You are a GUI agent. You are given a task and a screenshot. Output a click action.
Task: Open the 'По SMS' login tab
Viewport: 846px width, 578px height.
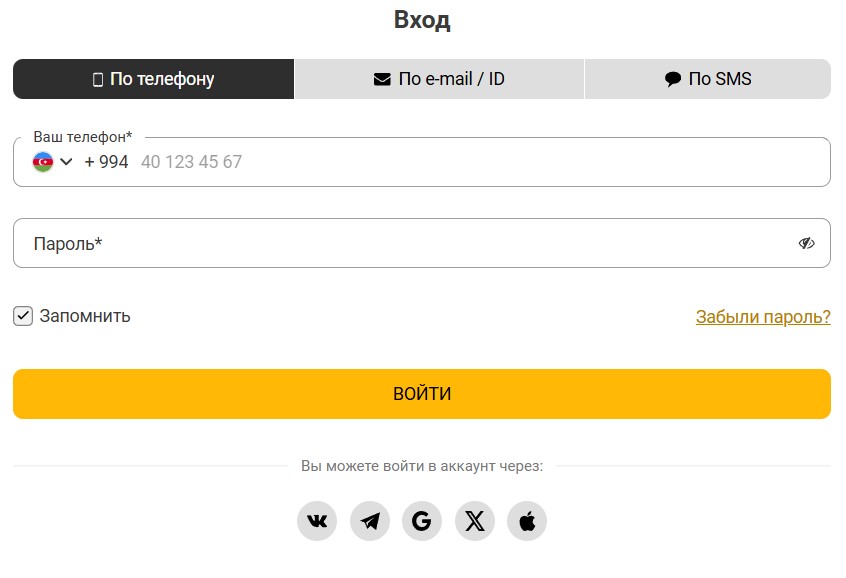tap(708, 79)
